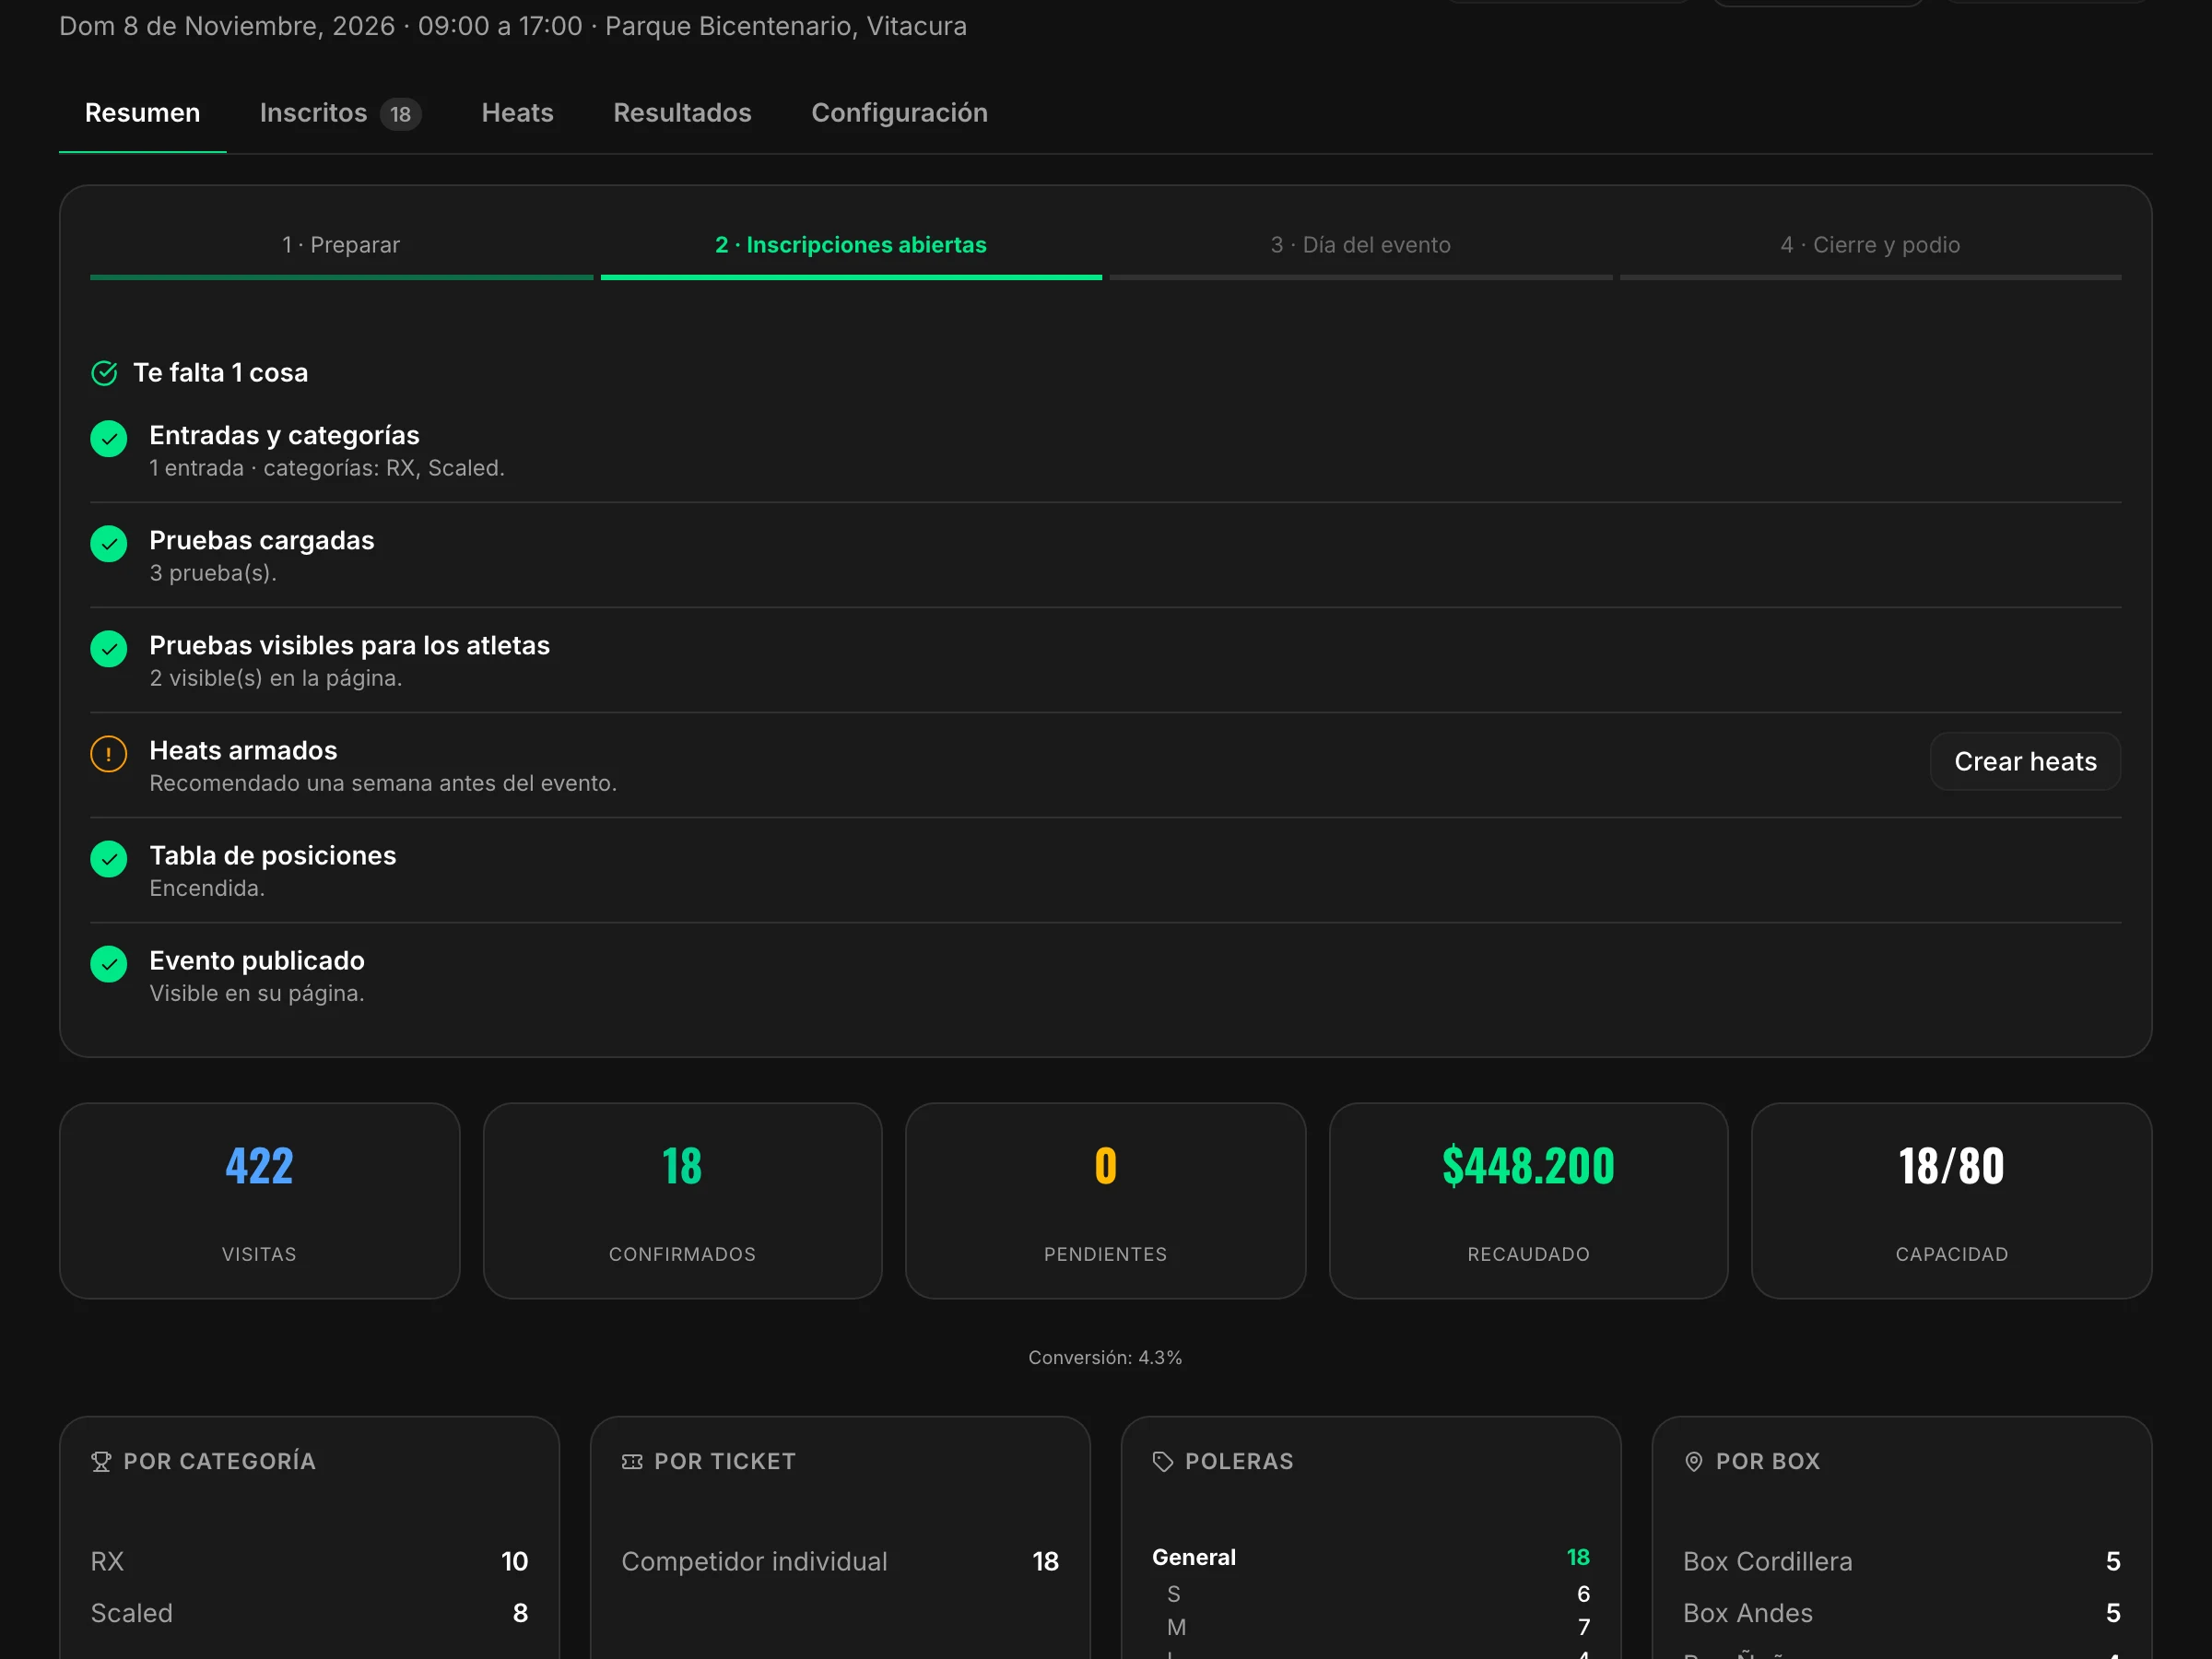Click the Entradas y categorías title

click(x=284, y=436)
